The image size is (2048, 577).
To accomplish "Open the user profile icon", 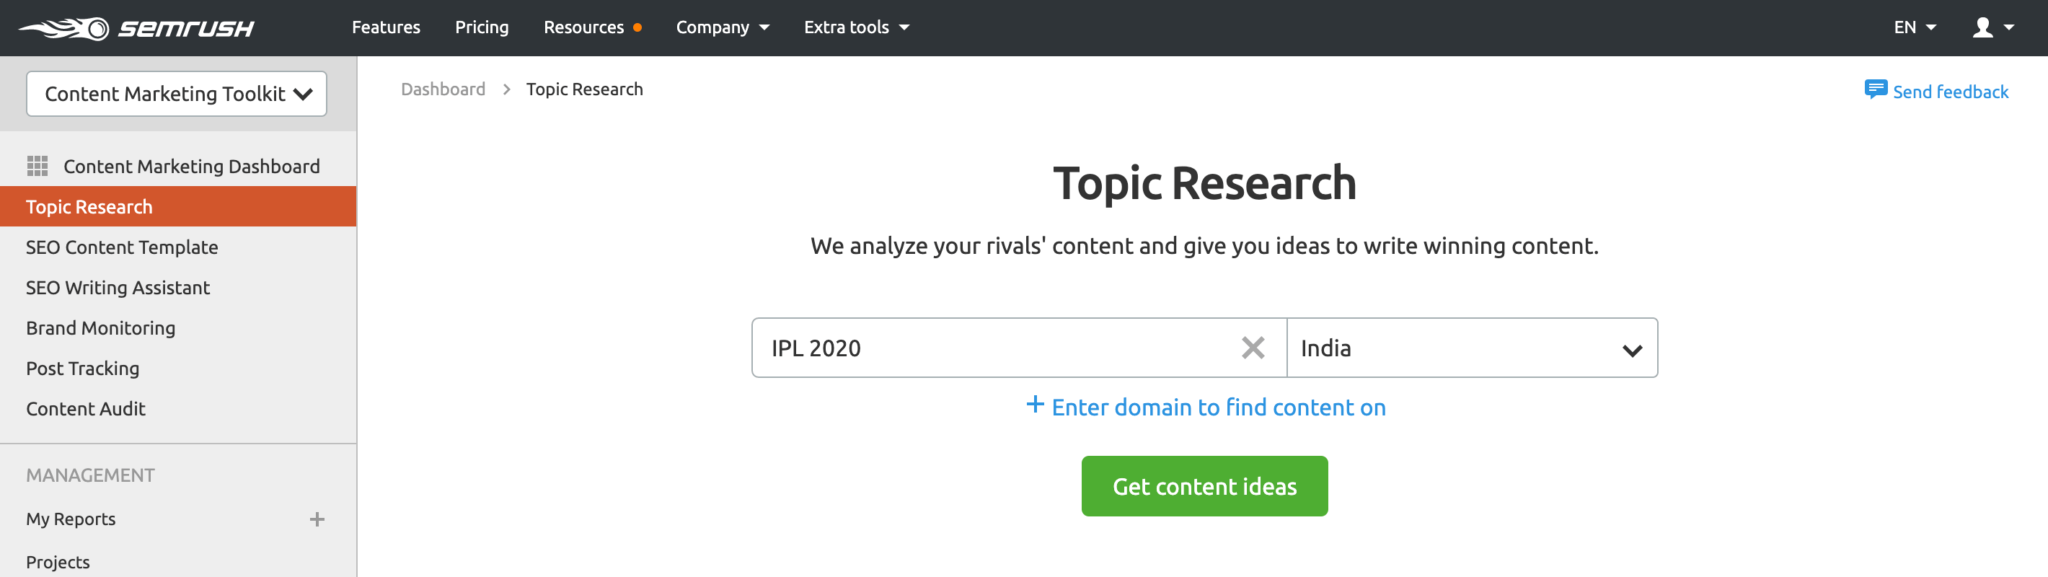I will (x=1985, y=27).
